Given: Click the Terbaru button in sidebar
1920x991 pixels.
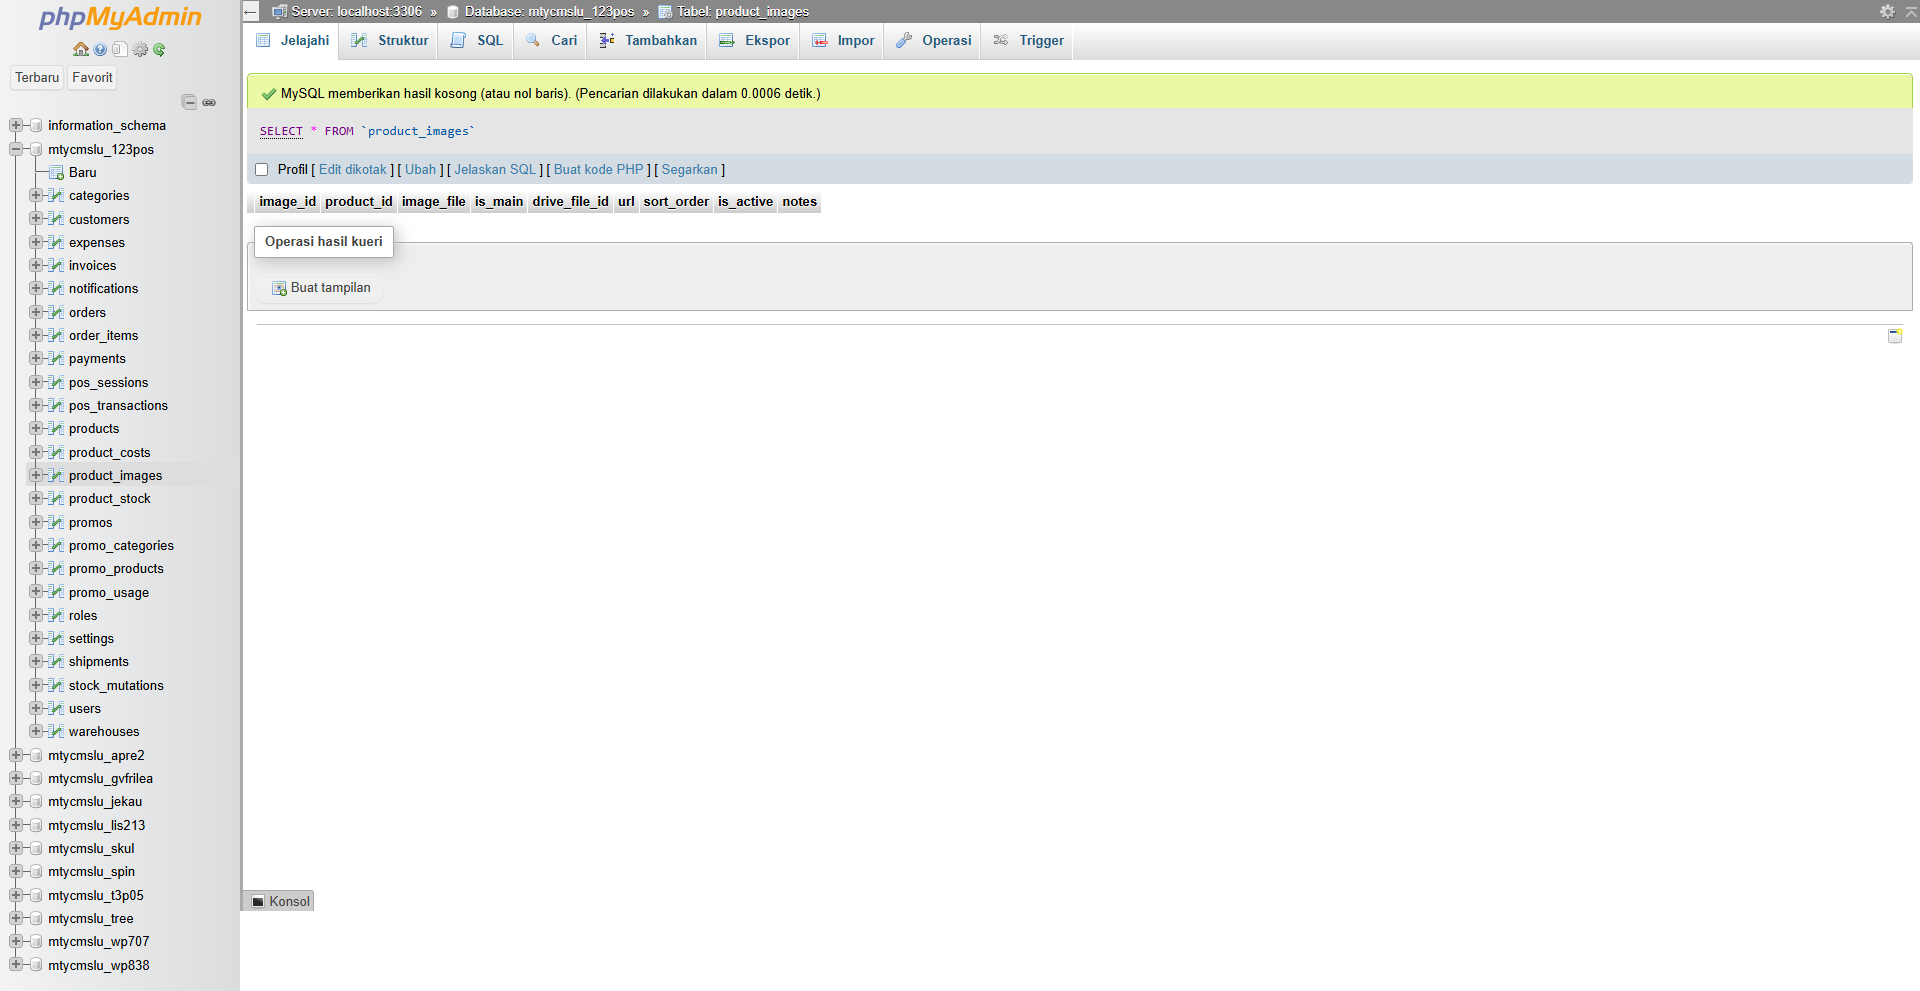Looking at the screenshot, I should point(37,77).
